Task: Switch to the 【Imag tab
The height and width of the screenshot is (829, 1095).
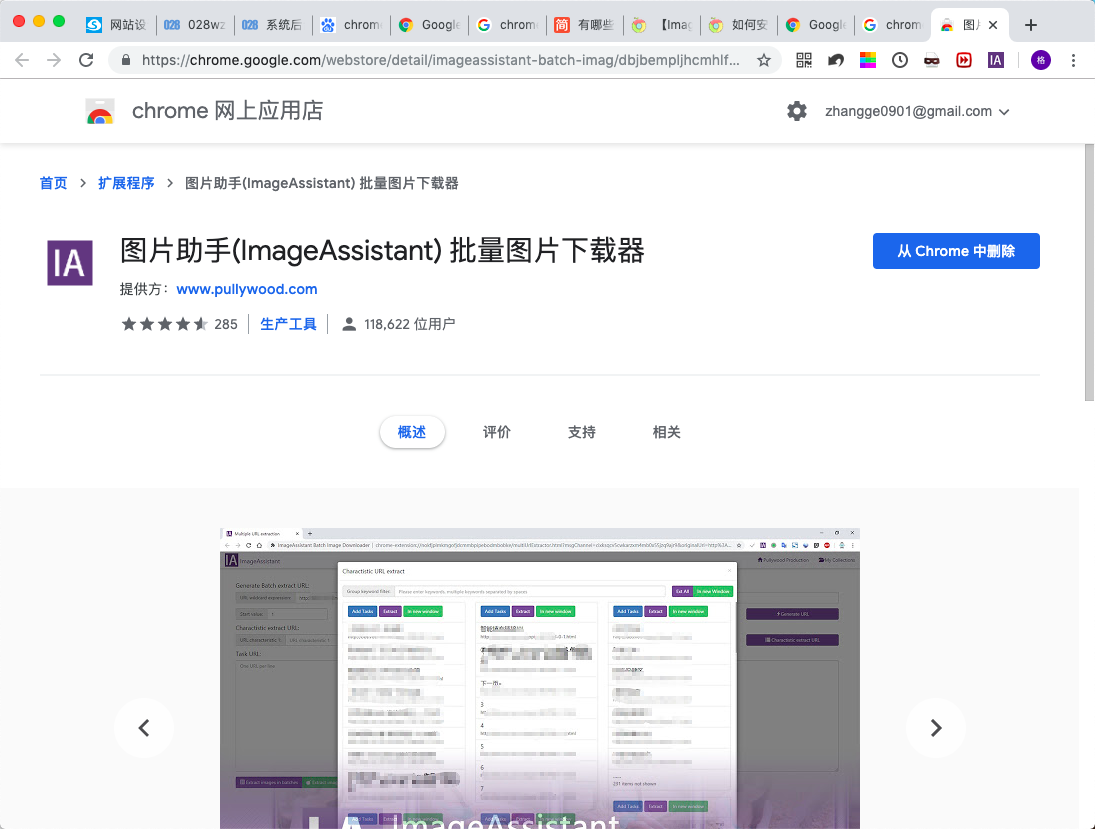Action: click(x=663, y=25)
